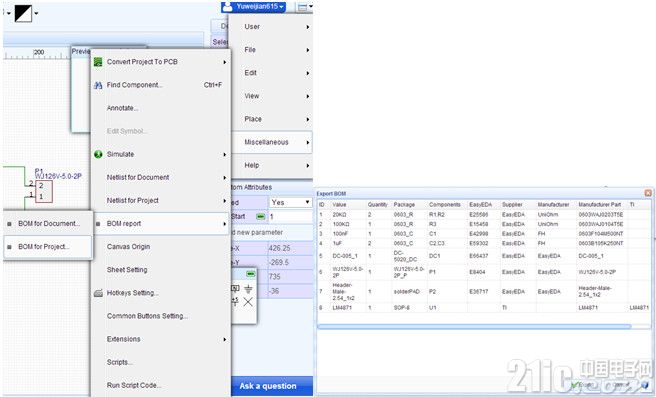
Task: Open the User submenu
Action: pyautogui.click(x=272, y=27)
